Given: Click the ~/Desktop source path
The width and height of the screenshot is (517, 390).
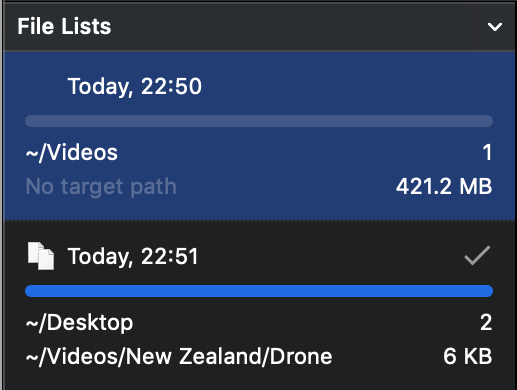Looking at the screenshot, I should coord(79,323).
